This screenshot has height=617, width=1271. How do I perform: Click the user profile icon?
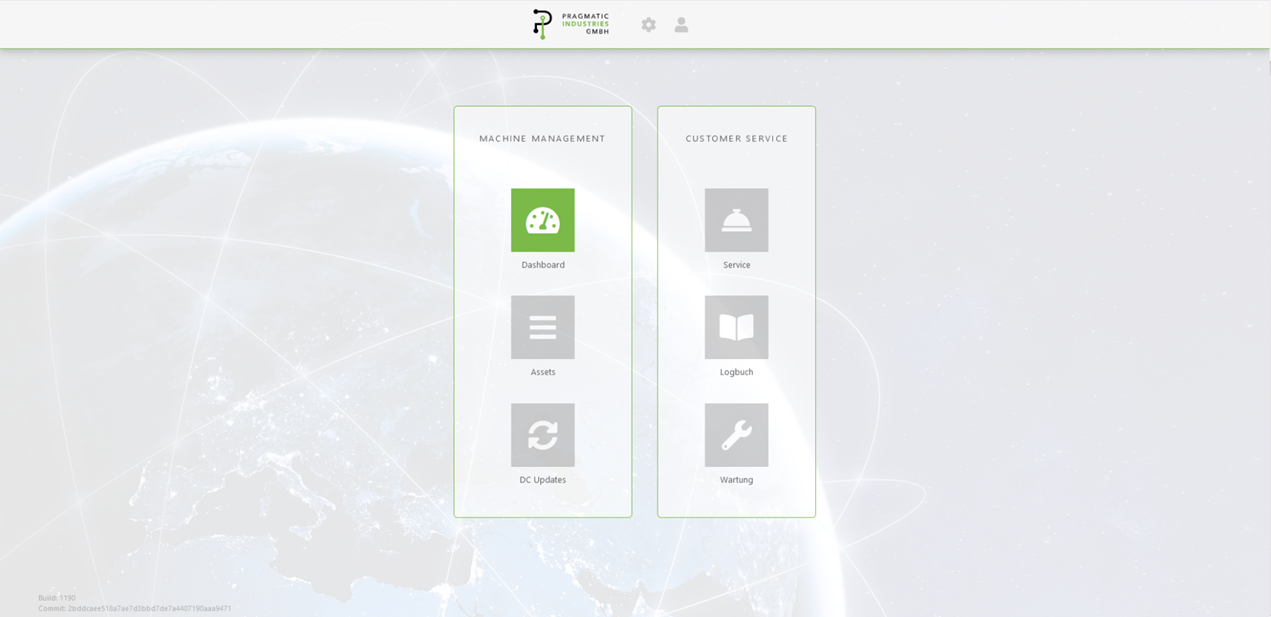tap(681, 25)
